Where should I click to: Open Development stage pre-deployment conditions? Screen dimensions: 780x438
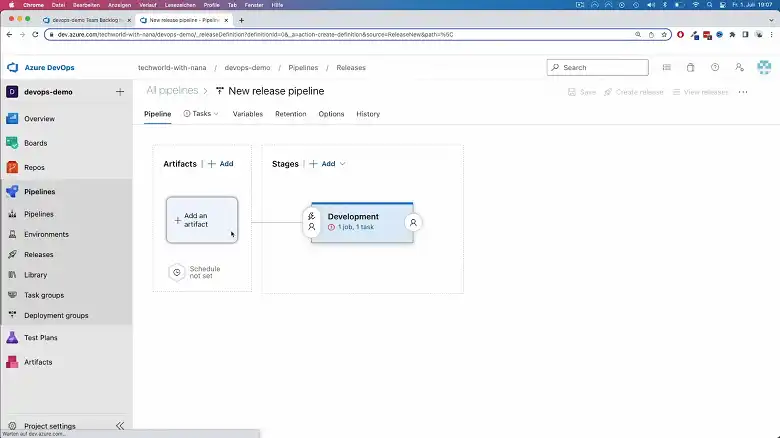tap(311, 222)
